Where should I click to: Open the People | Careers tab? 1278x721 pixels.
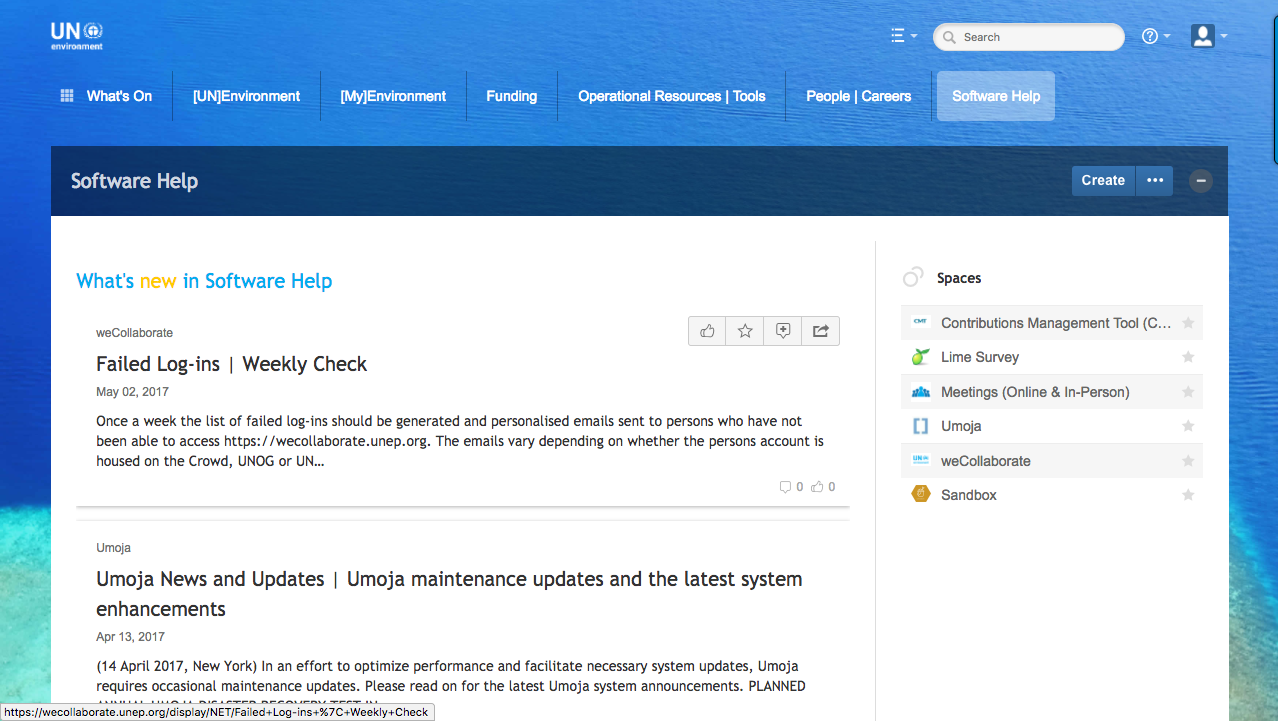[x=859, y=96]
